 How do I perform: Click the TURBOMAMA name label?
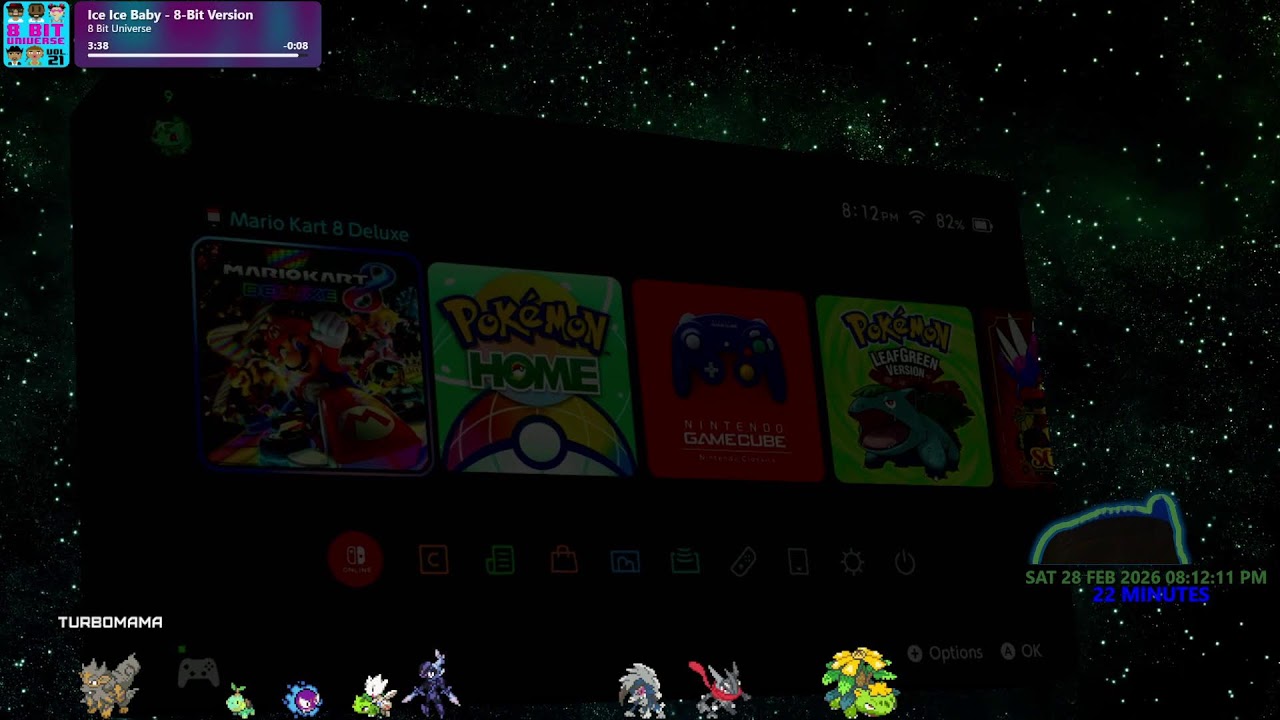(110, 622)
